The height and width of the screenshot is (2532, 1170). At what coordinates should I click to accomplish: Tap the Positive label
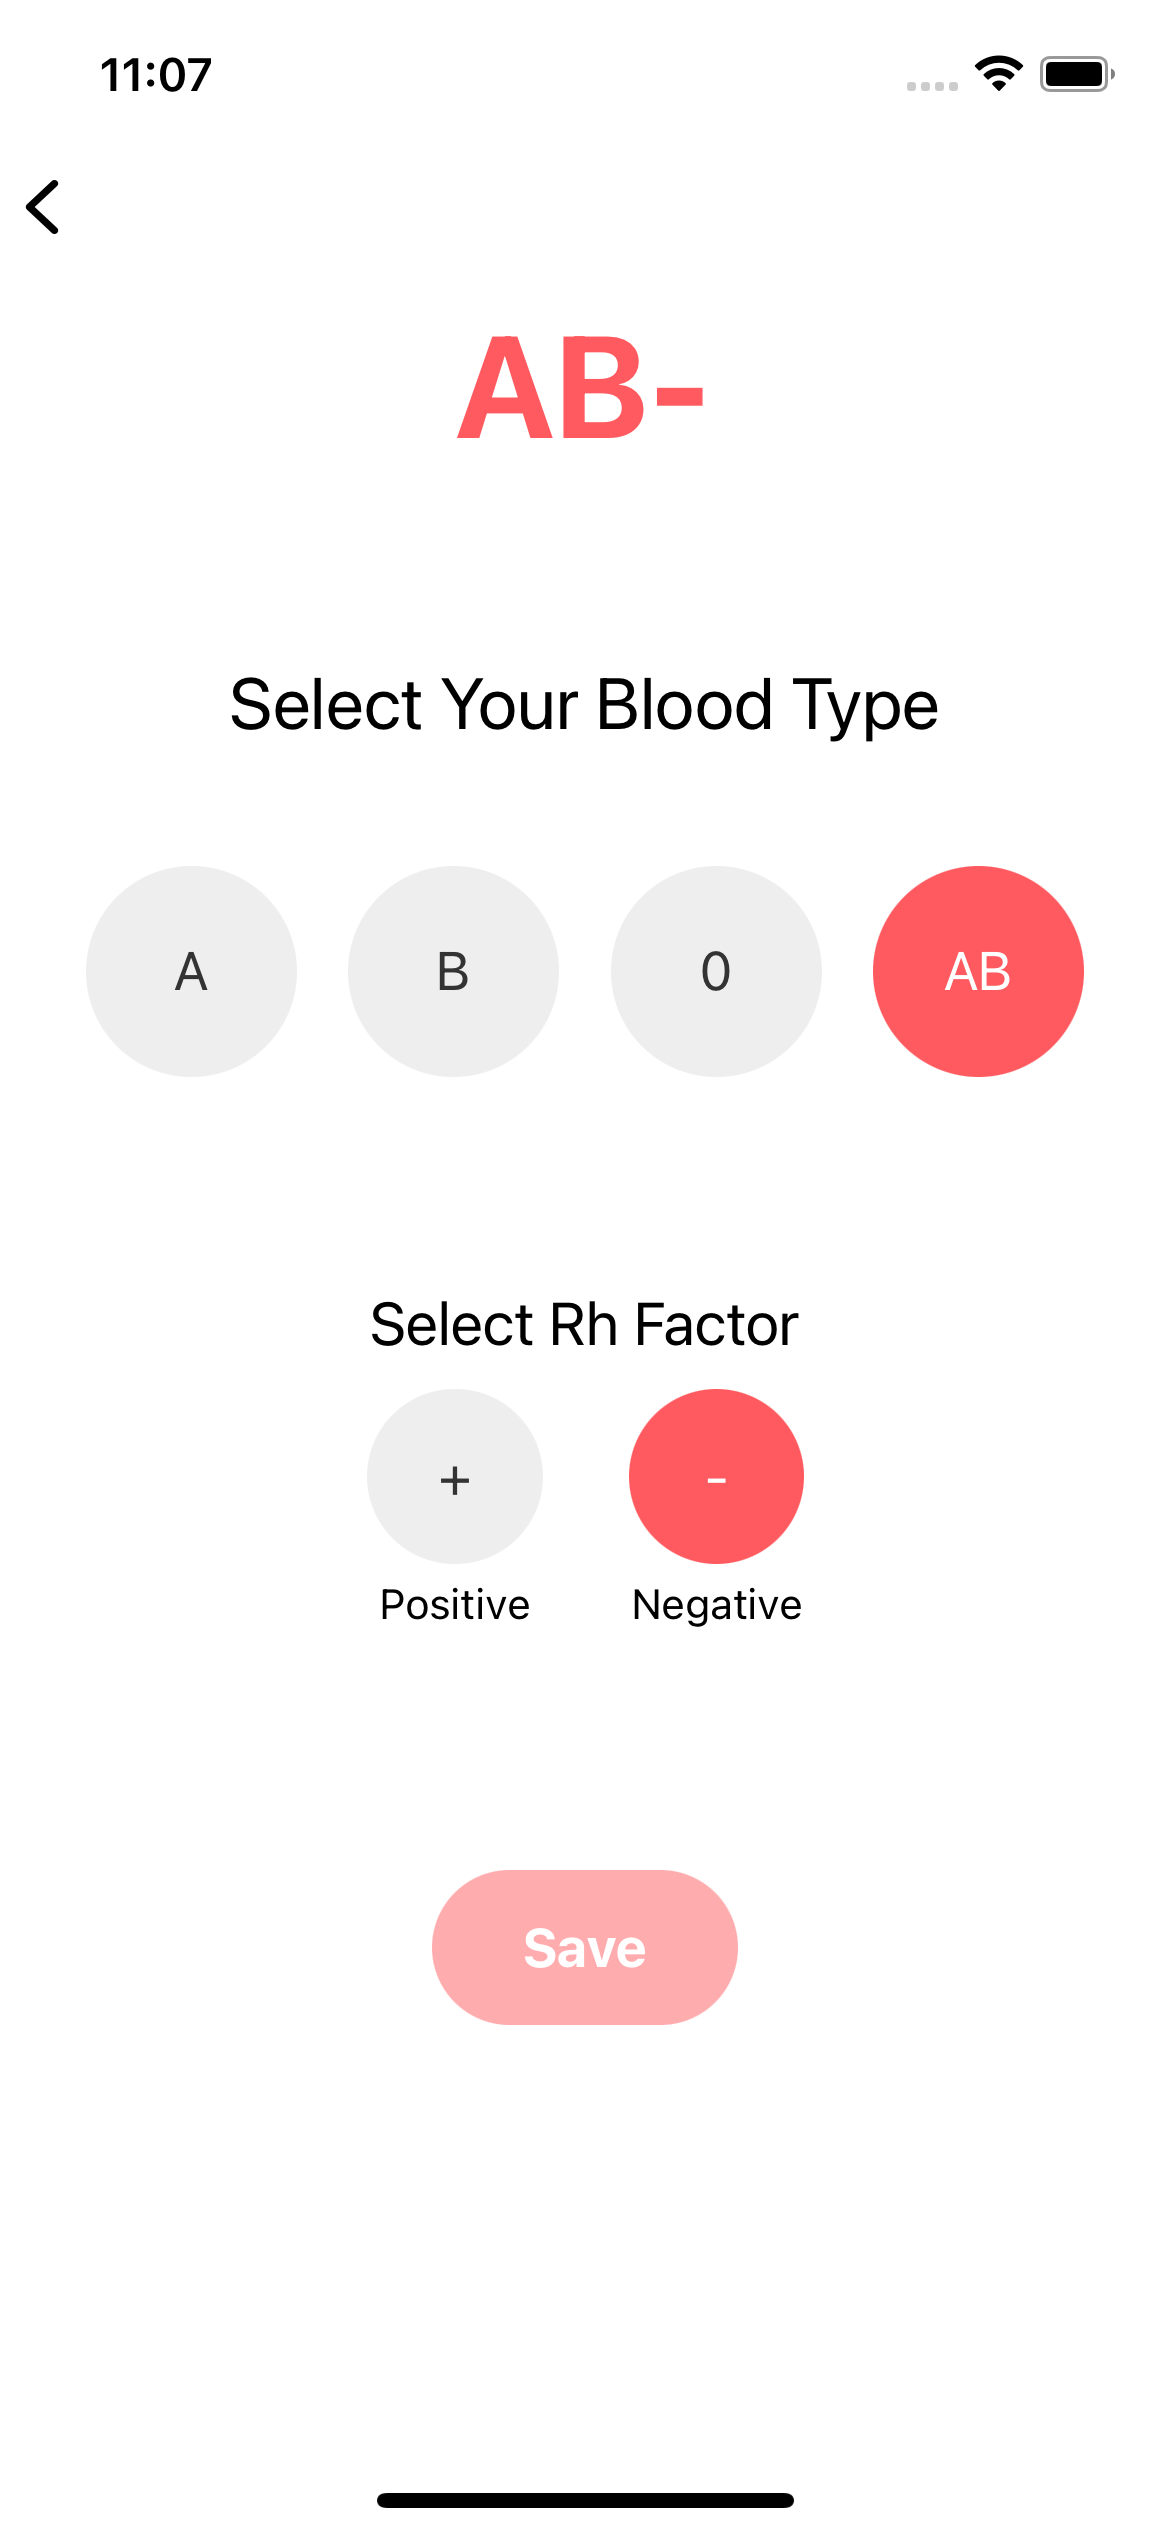455,1605
